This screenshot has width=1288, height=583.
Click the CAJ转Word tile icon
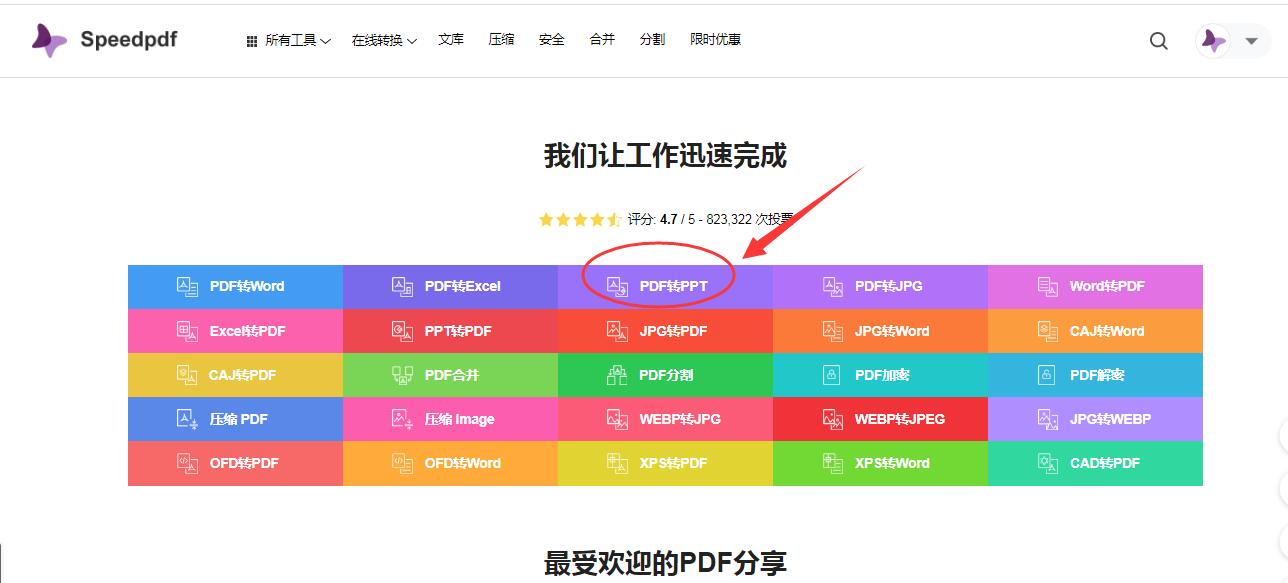[1047, 330]
